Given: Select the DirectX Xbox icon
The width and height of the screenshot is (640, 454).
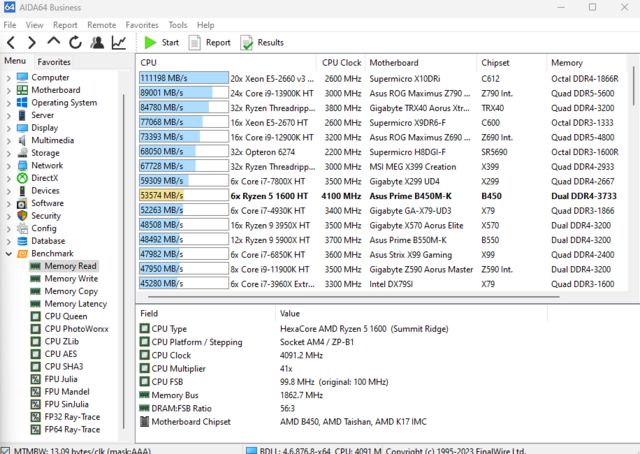Looking at the screenshot, I should click(22, 178).
